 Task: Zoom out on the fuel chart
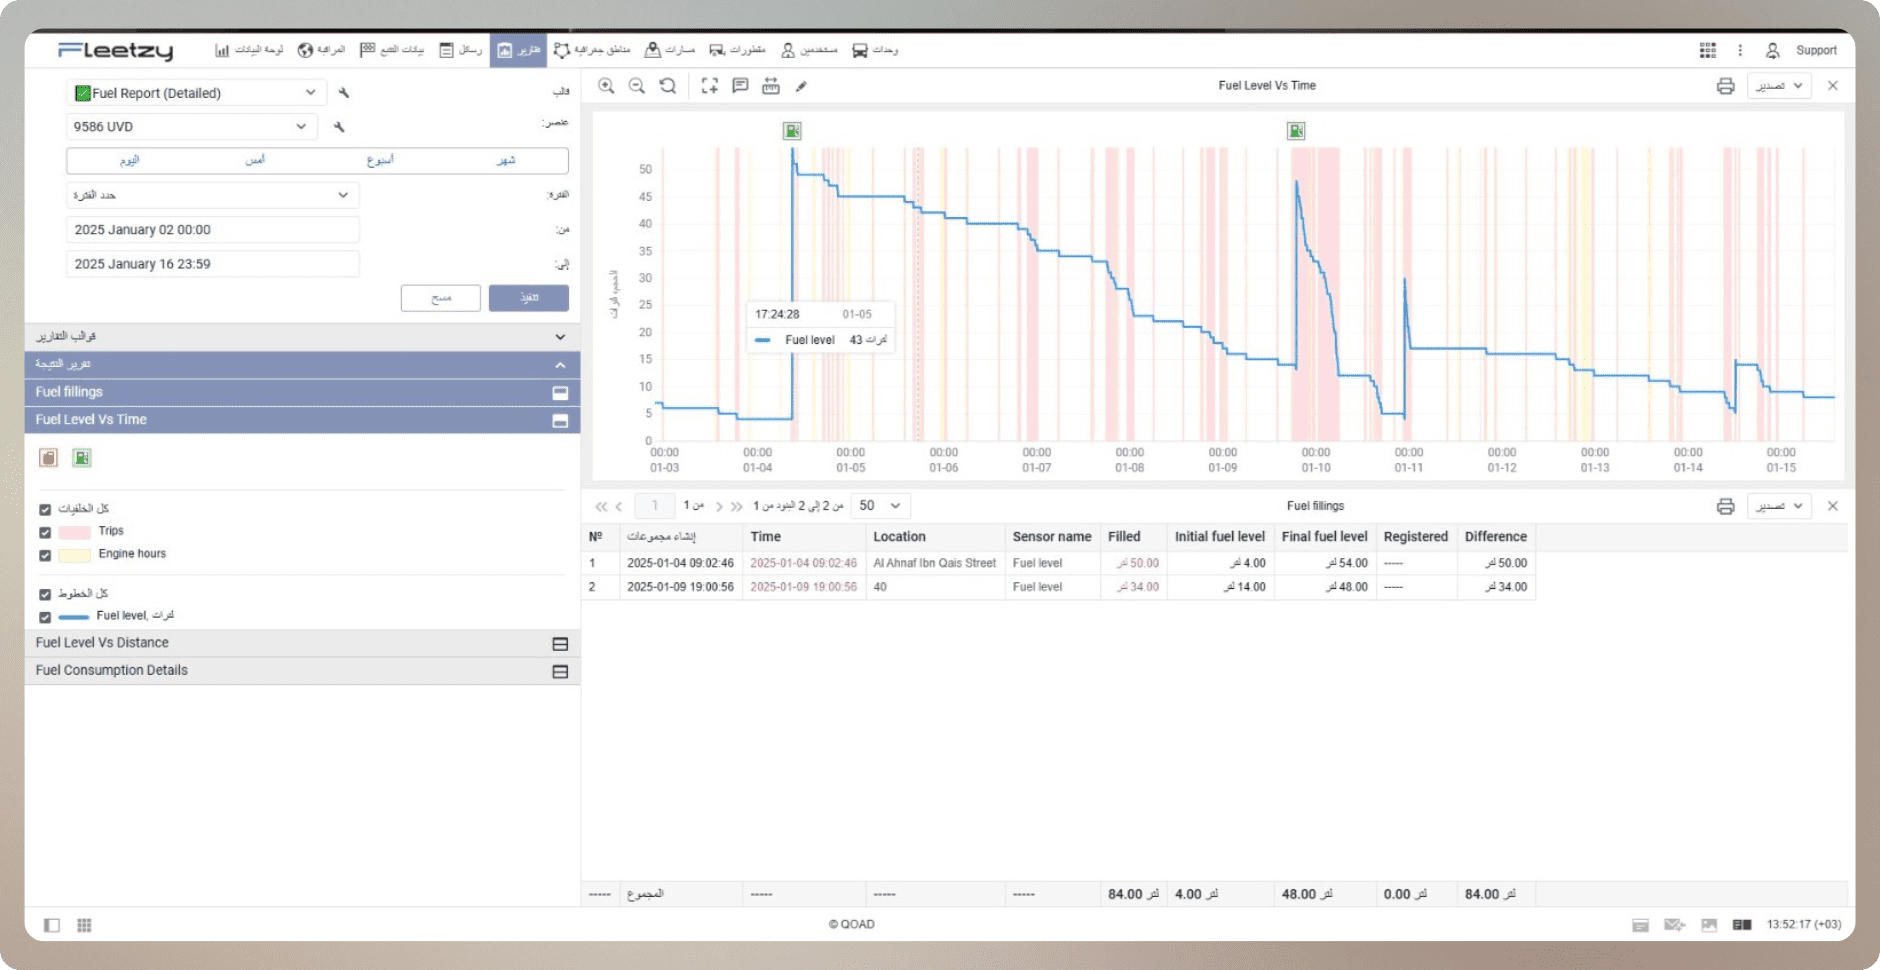tap(637, 86)
